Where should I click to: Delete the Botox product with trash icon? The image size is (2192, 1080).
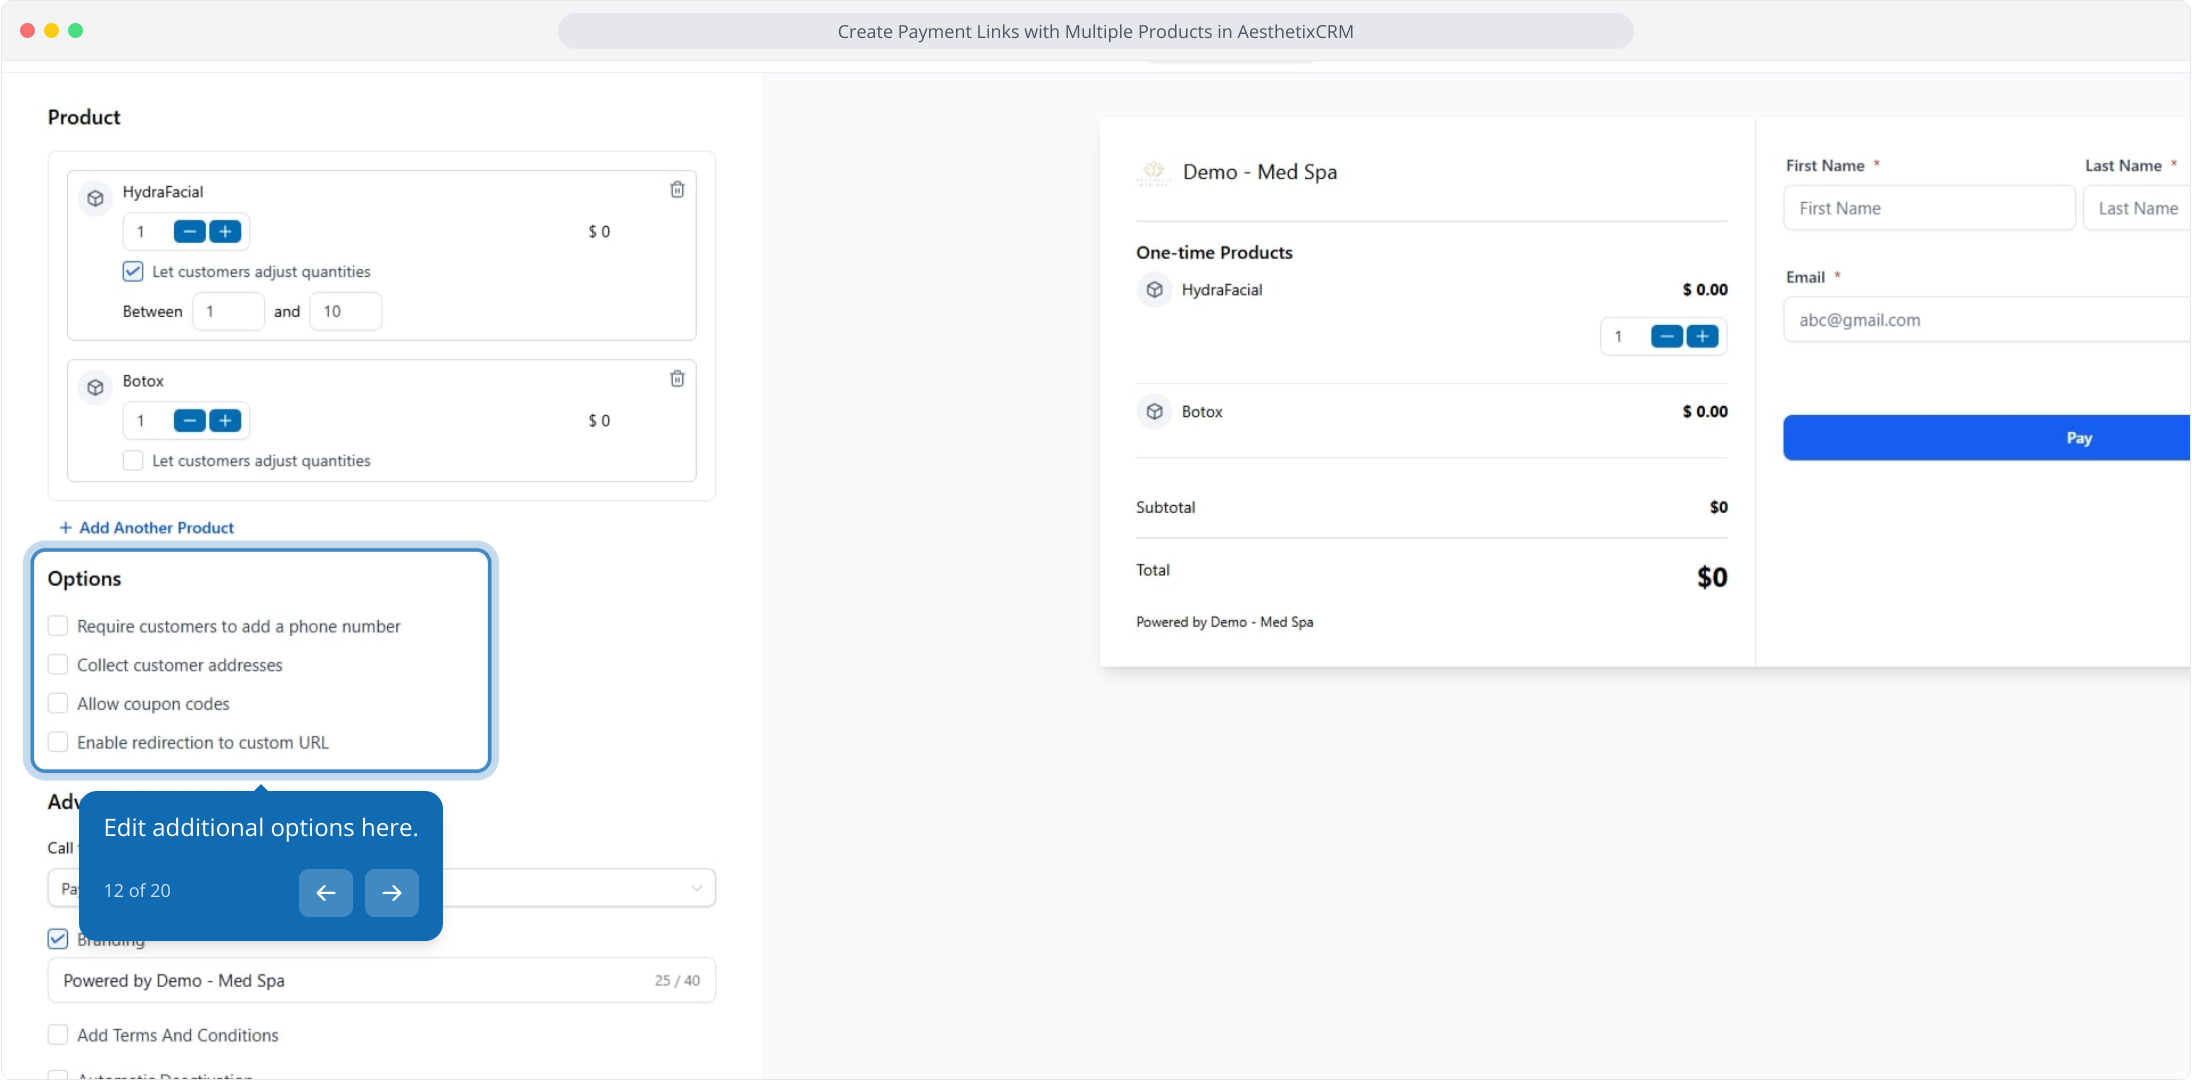coord(677,379)
